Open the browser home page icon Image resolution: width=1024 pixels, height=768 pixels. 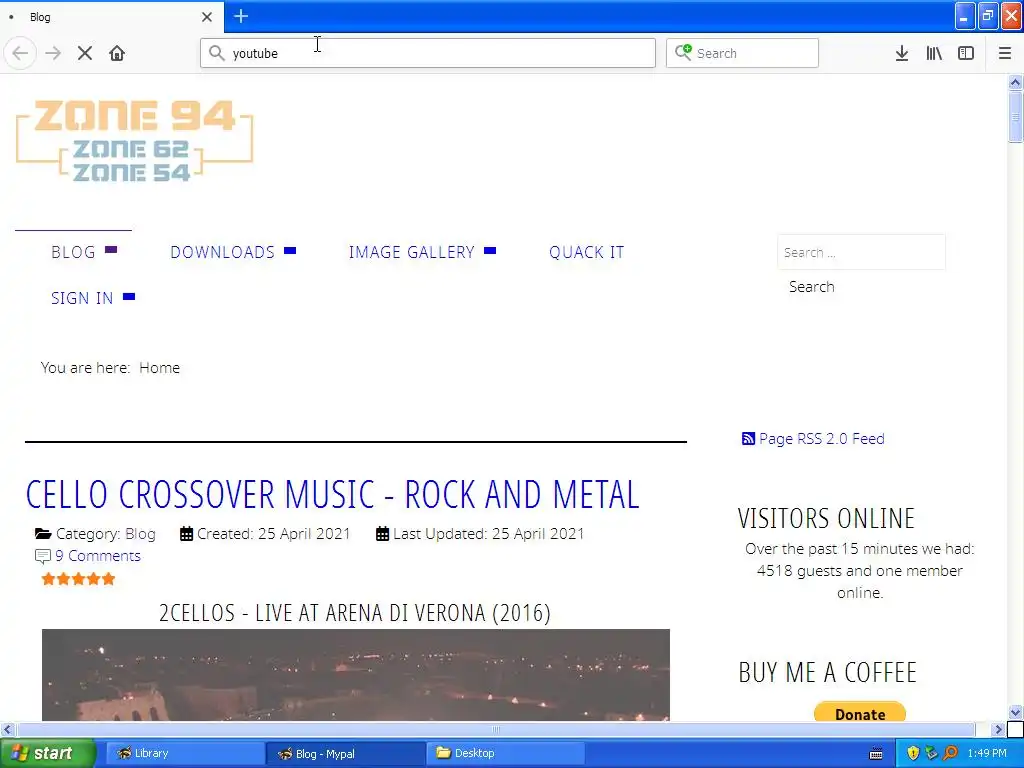point(117,53)
